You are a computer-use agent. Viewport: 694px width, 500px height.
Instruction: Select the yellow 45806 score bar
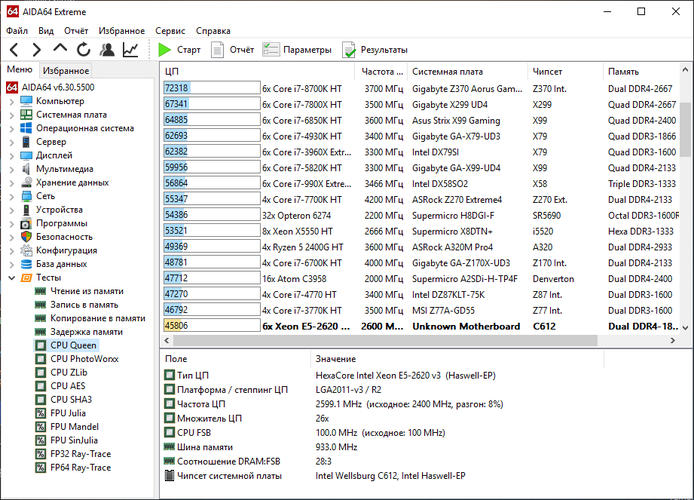212,326
